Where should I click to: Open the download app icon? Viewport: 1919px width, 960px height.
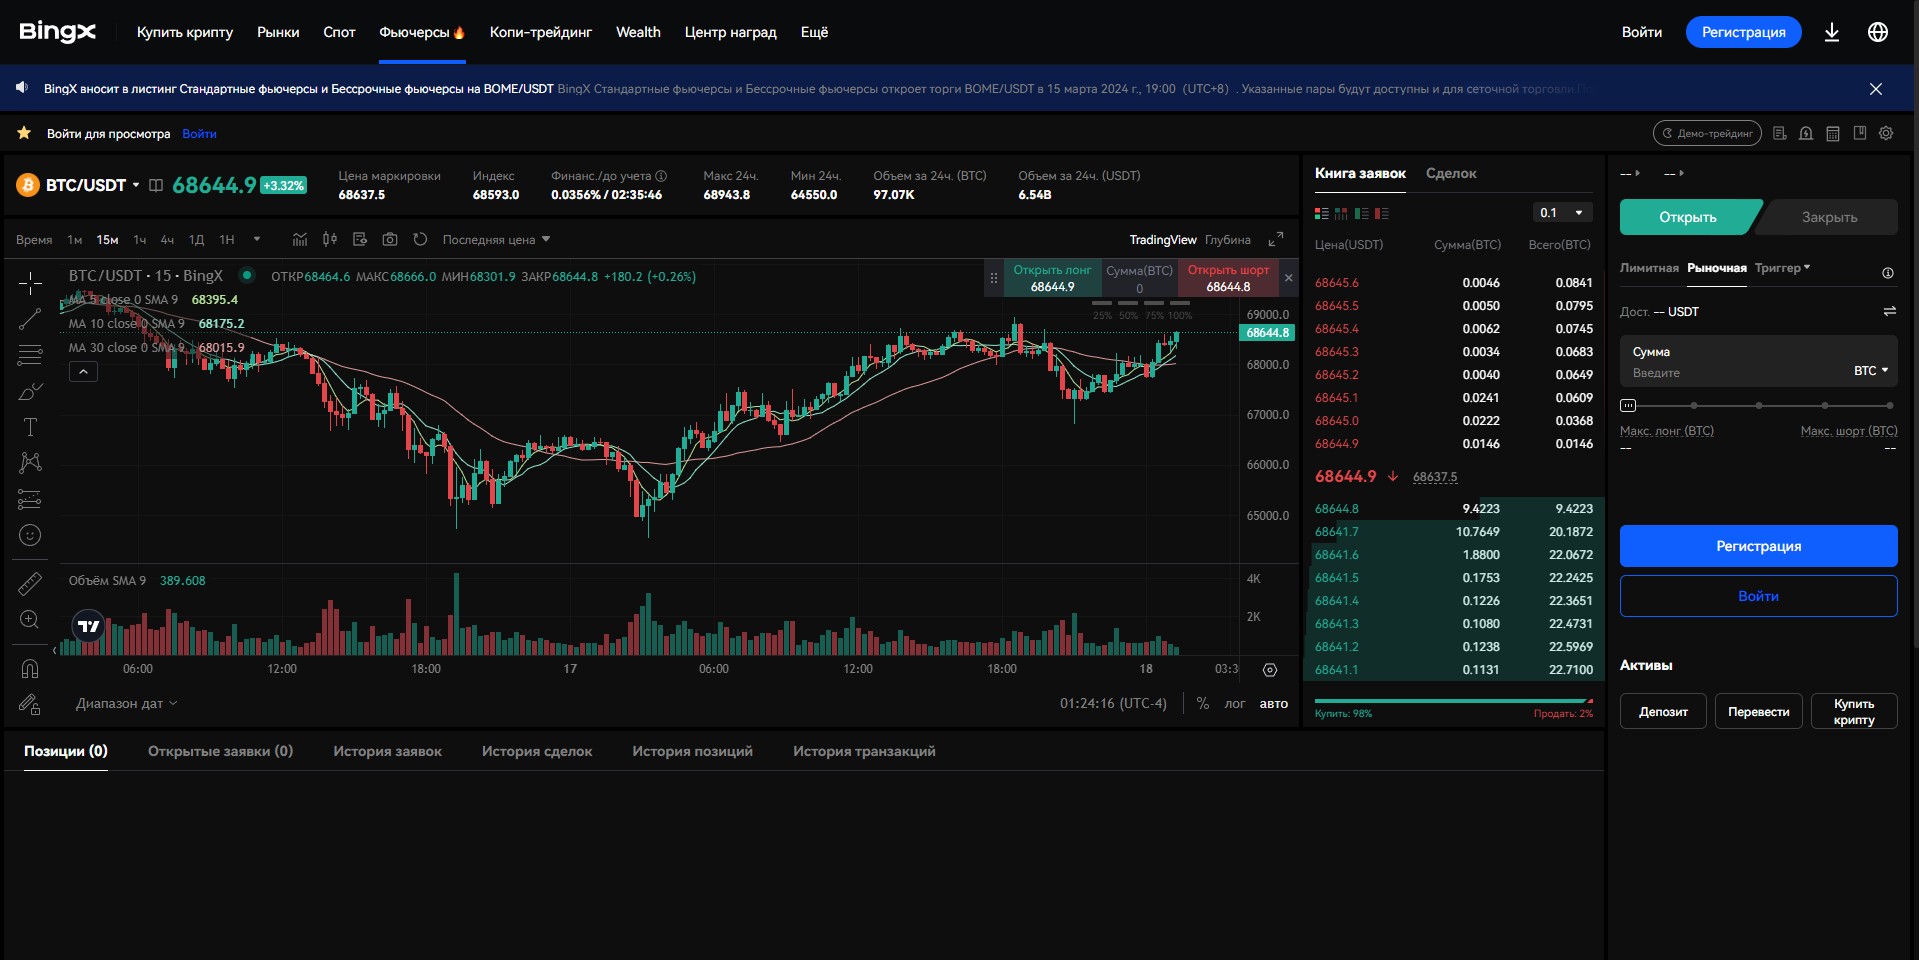point(1832,32)
